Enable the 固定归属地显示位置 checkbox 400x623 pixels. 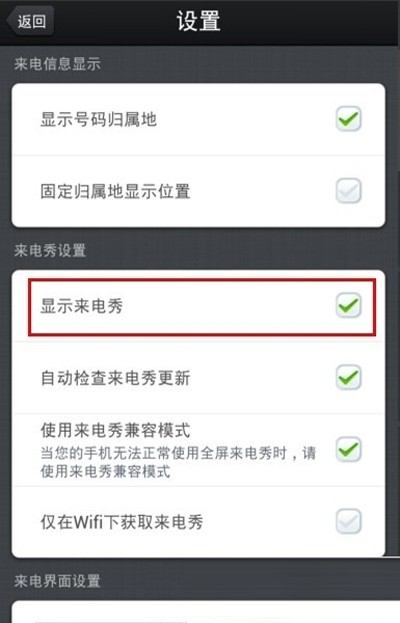(x=348, y=191)
